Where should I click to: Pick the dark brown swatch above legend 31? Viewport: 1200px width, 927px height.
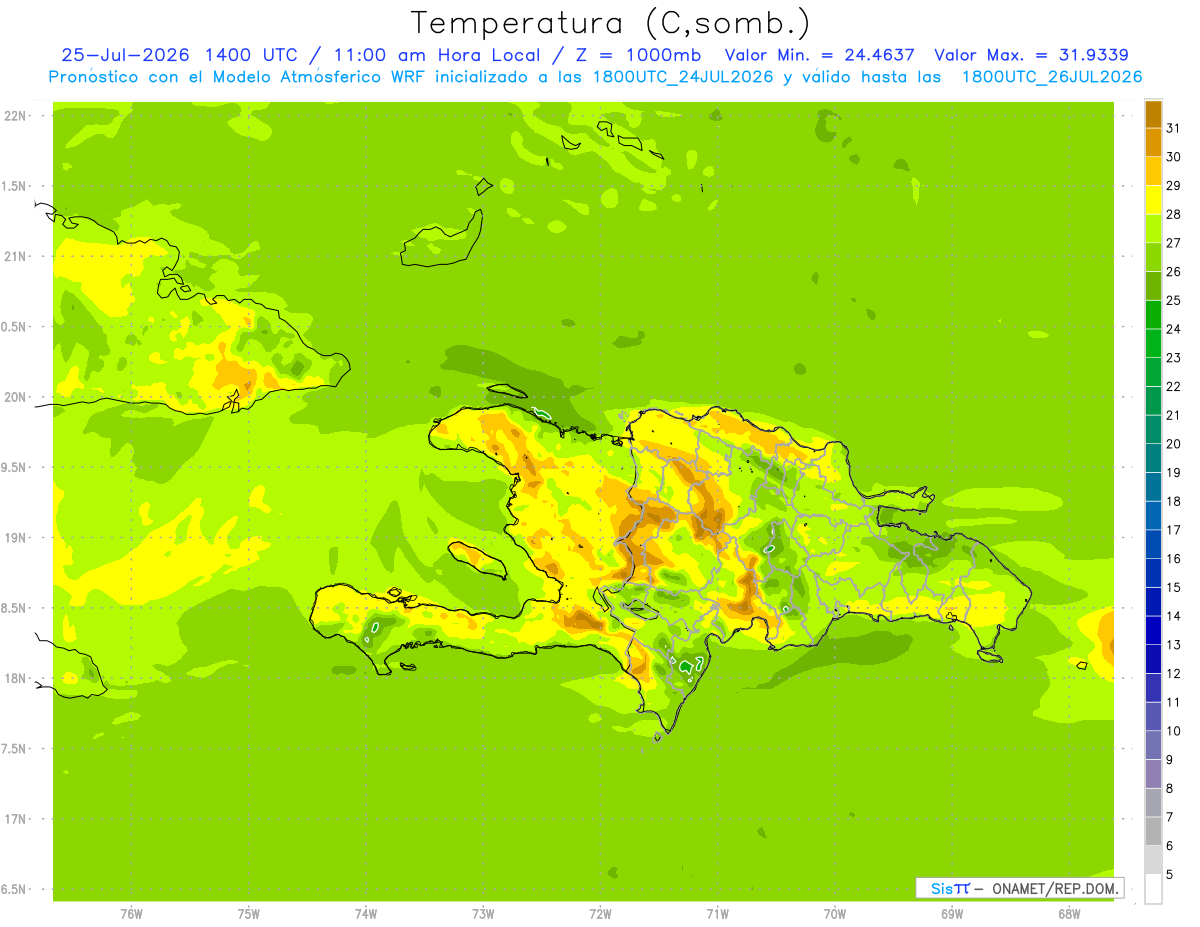(x=1153, y=114)
